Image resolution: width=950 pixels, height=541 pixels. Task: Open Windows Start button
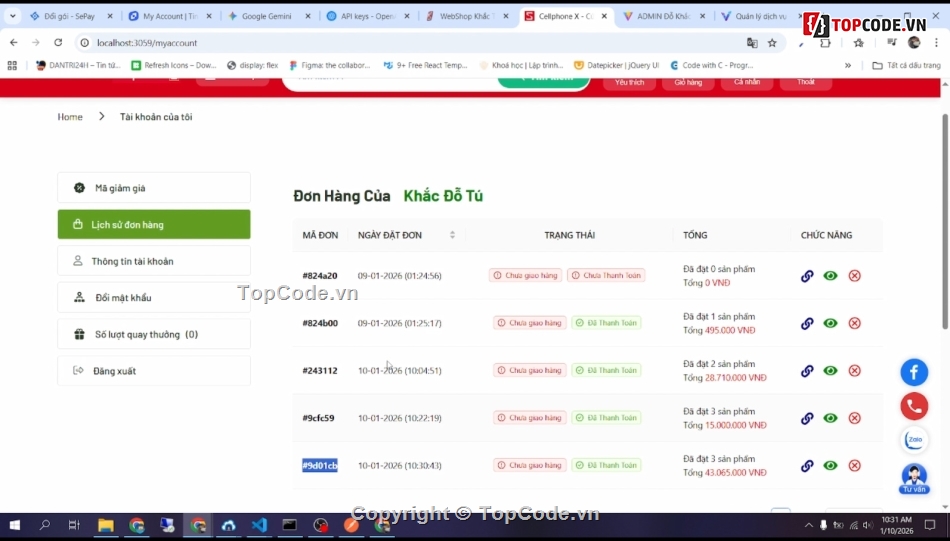pyautogui.click(x=15, y=525)
